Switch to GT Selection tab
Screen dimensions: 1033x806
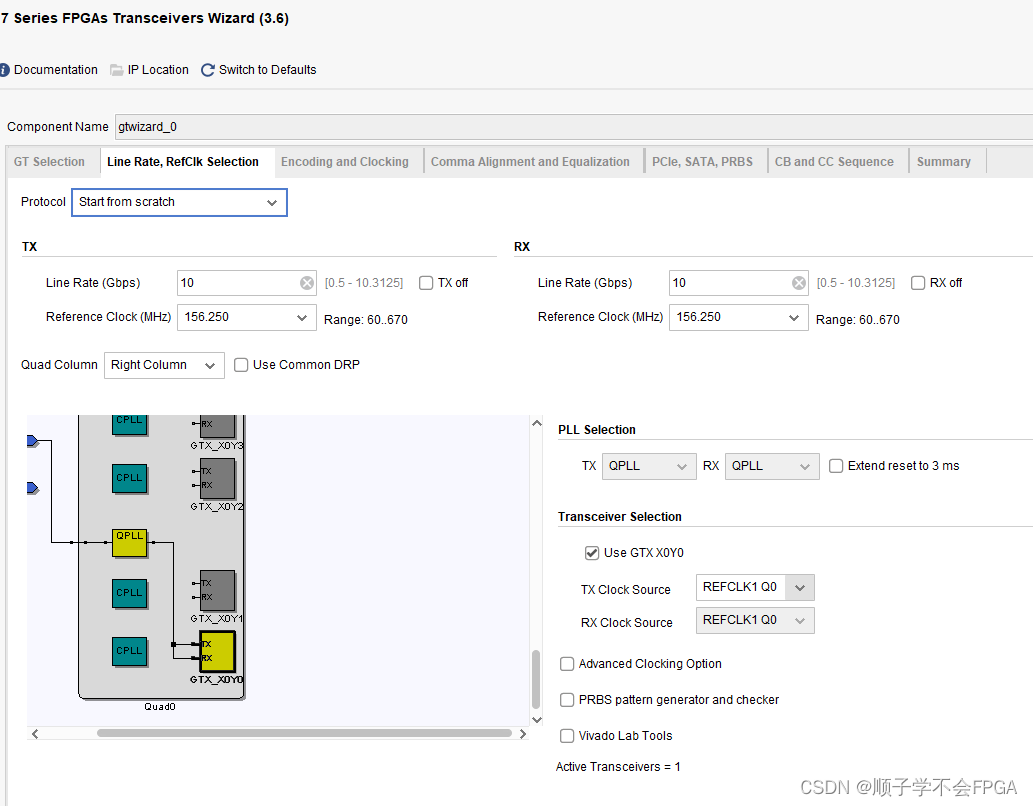click(x=49, y=162)
